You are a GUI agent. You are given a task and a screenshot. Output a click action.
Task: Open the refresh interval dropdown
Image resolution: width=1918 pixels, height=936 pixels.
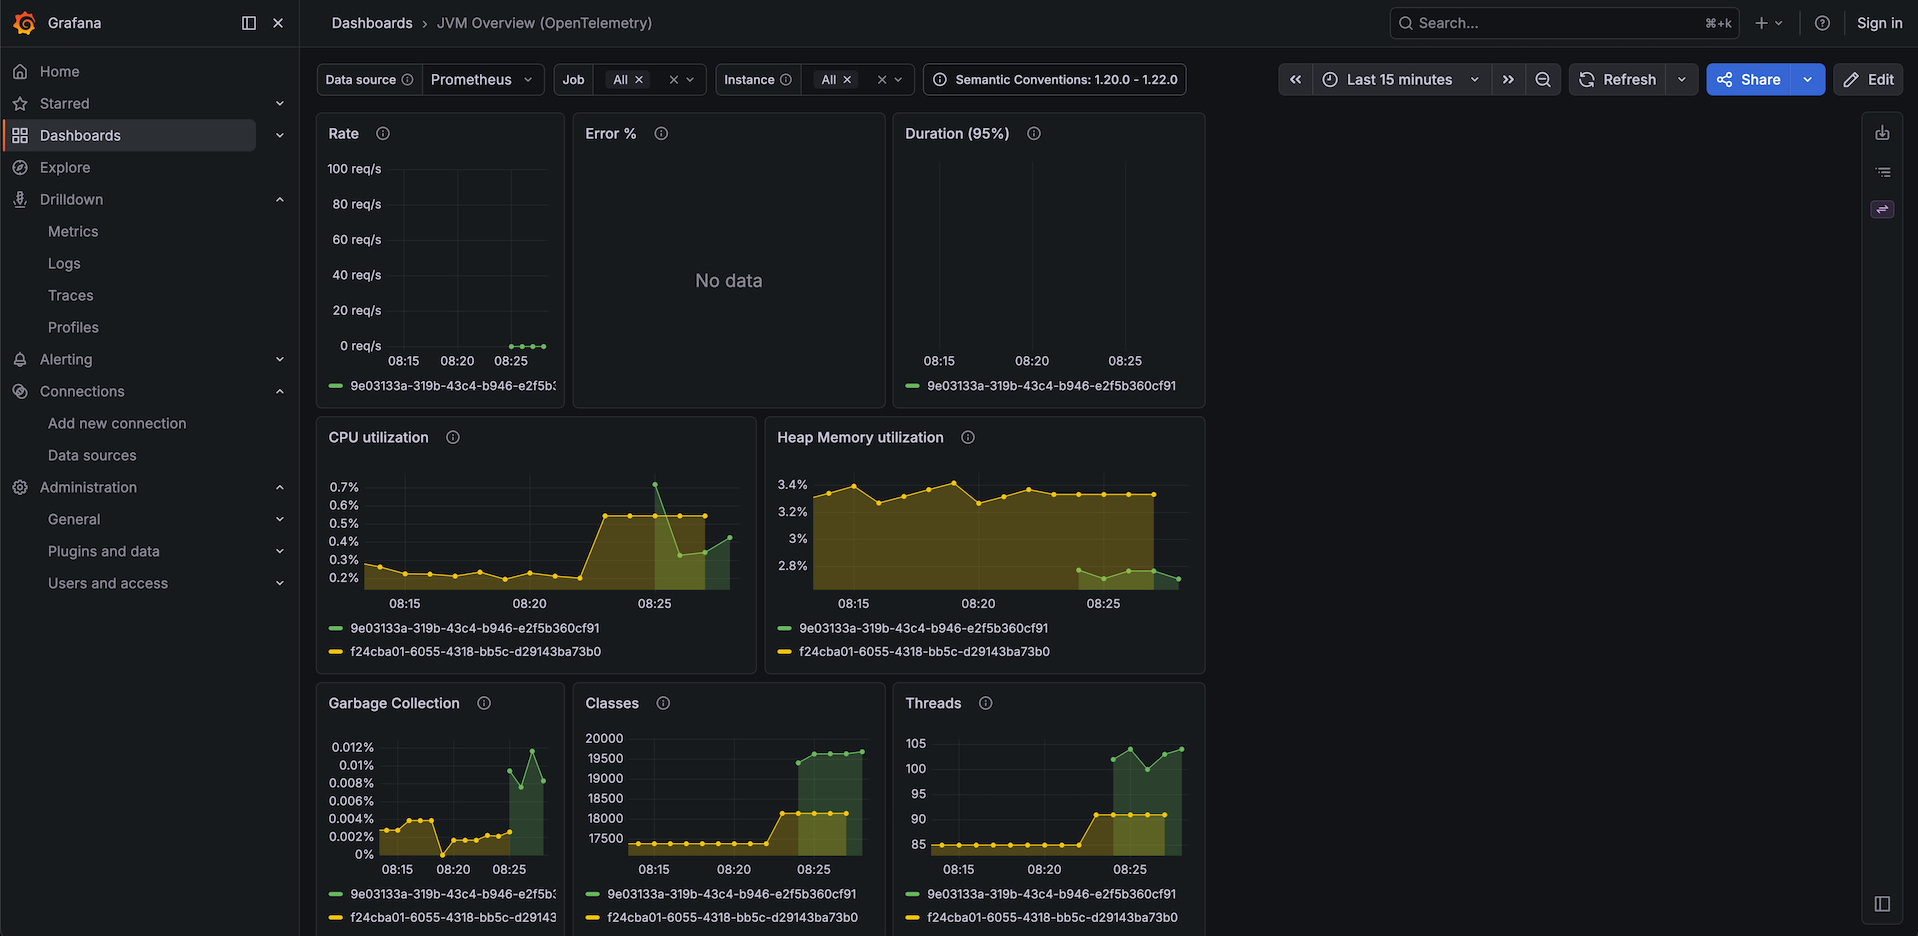(1682, 79)
